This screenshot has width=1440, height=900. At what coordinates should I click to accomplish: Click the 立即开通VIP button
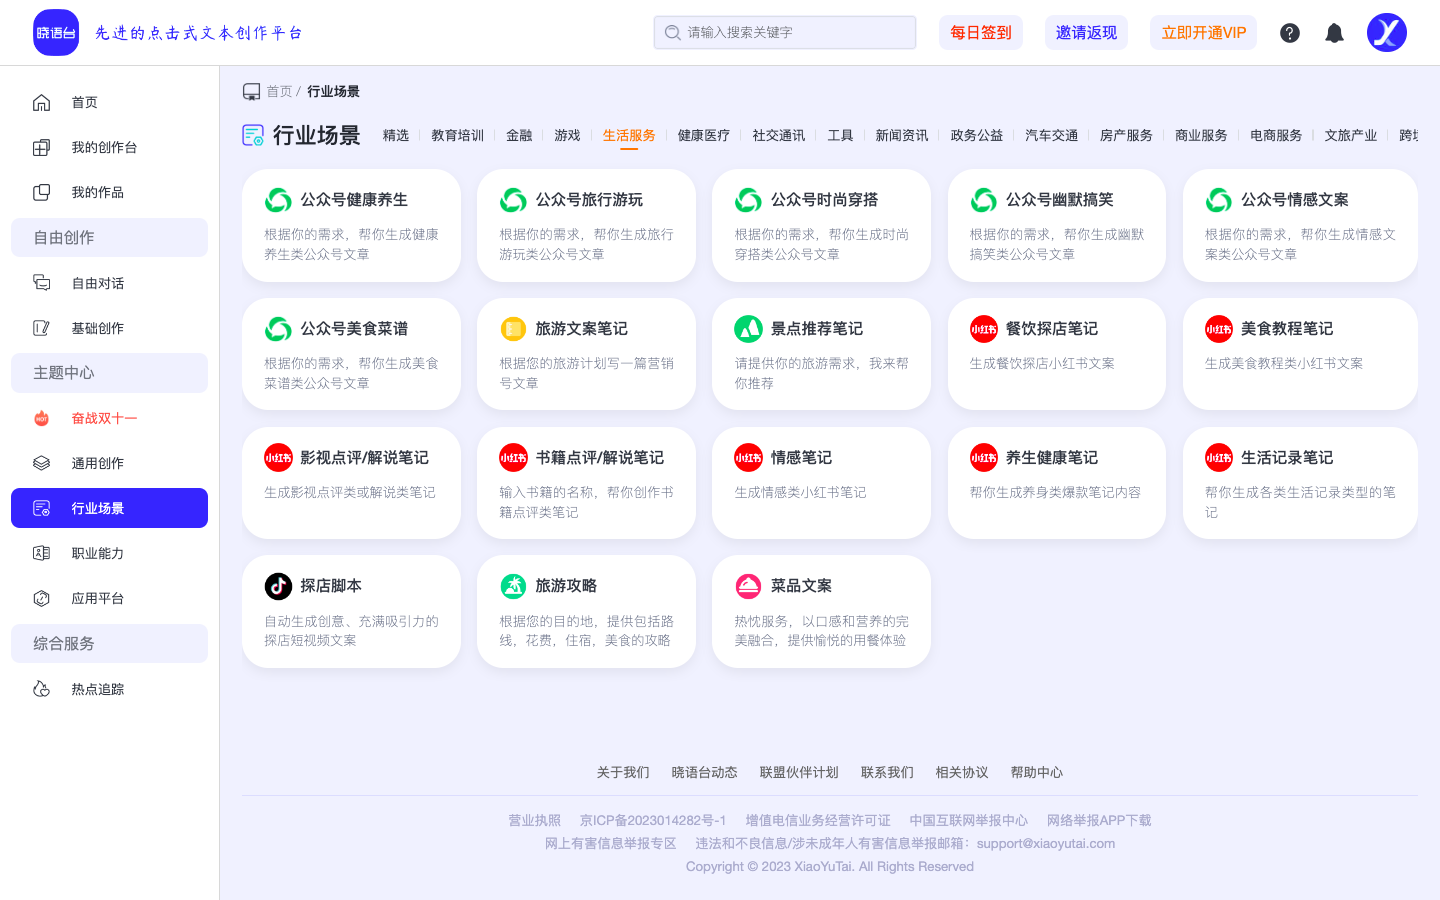click(x=1203, y=32)
